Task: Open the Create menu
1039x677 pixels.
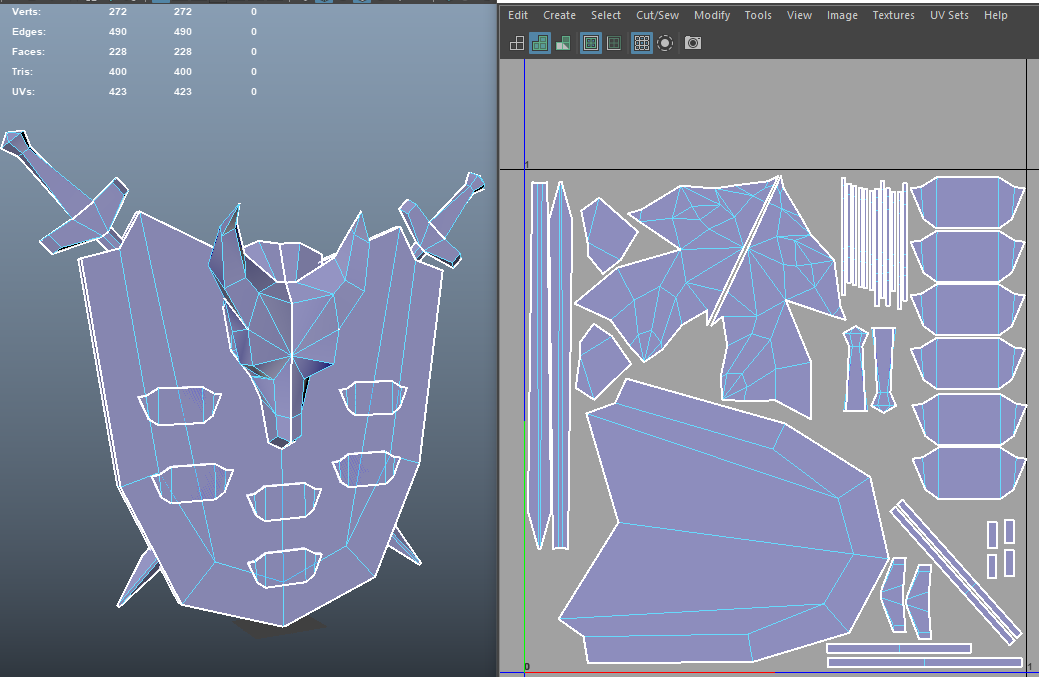Action: coord(559,15)
